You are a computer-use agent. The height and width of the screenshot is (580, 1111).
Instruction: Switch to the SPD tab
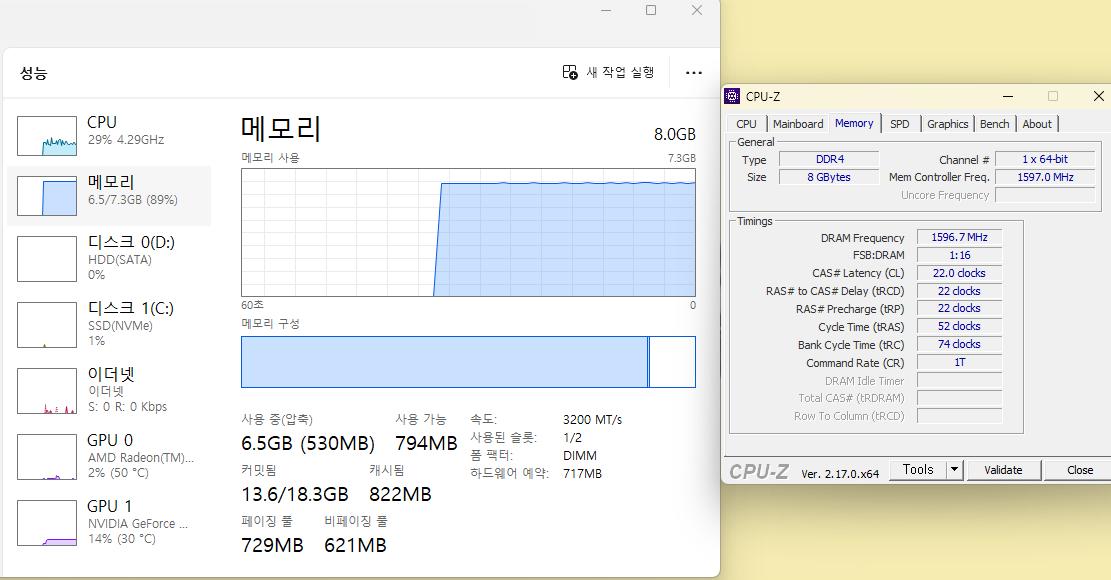click(x=900, y=124)
